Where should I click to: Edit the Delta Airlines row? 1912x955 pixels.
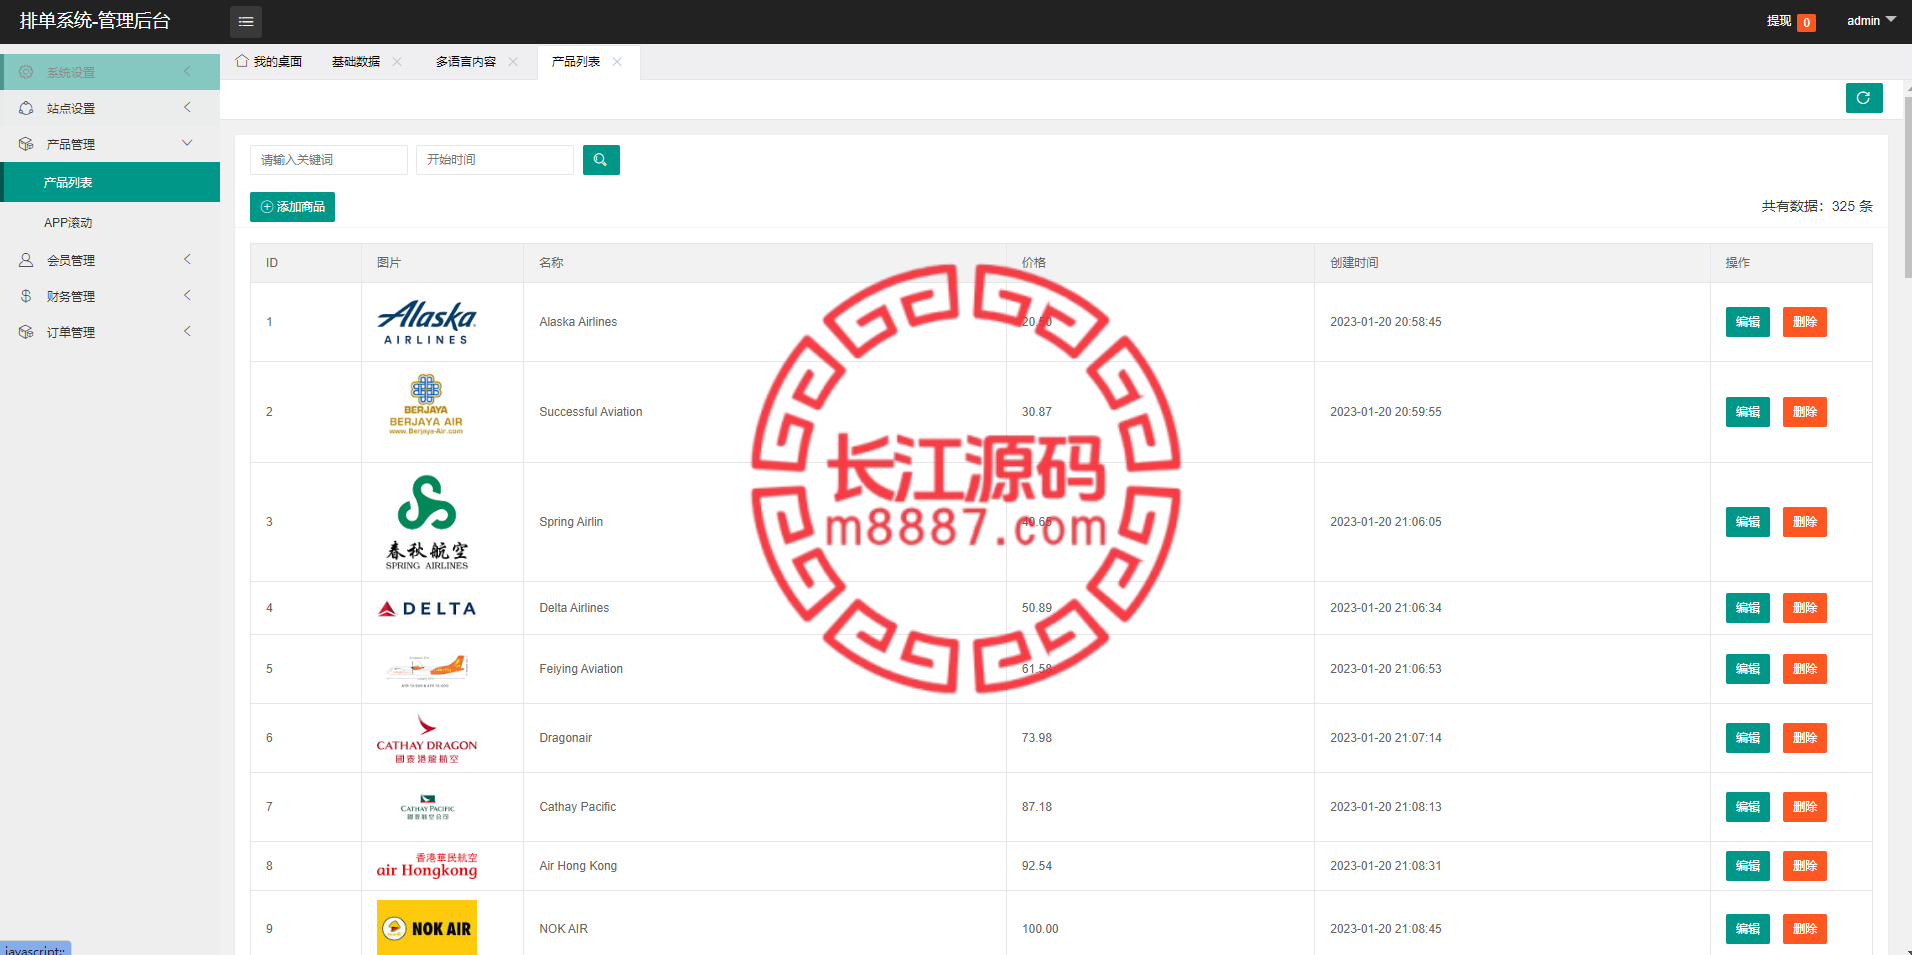click(x=1748, y=608)
